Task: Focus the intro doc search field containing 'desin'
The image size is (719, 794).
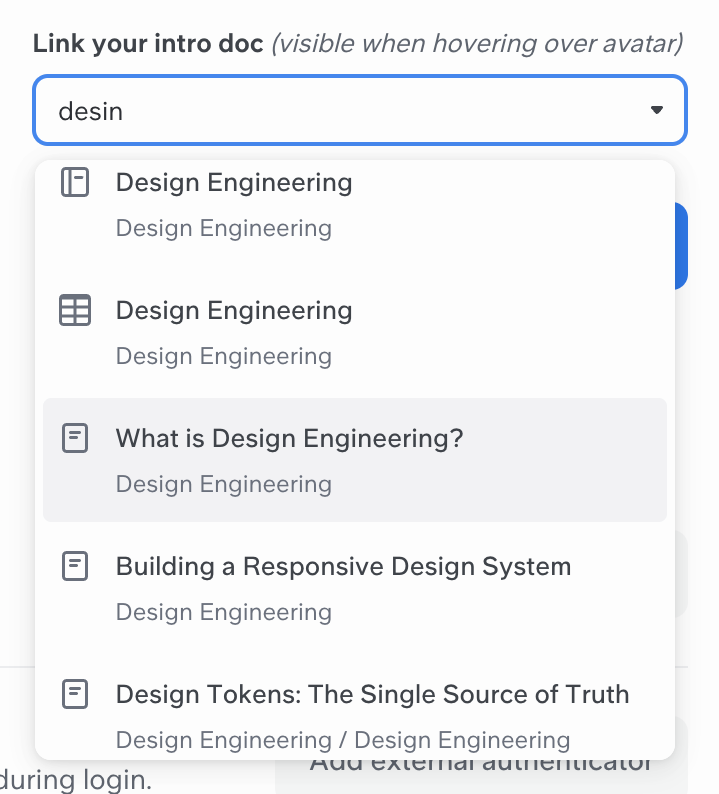Action: [x=330, y=110]
